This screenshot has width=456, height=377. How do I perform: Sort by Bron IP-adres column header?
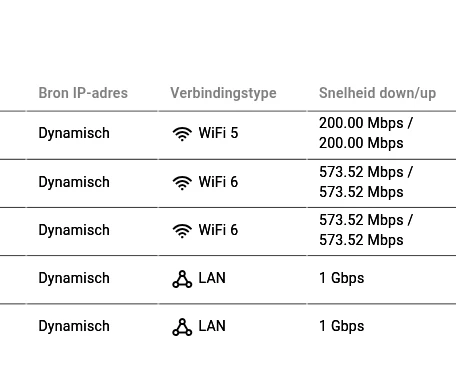83,93
